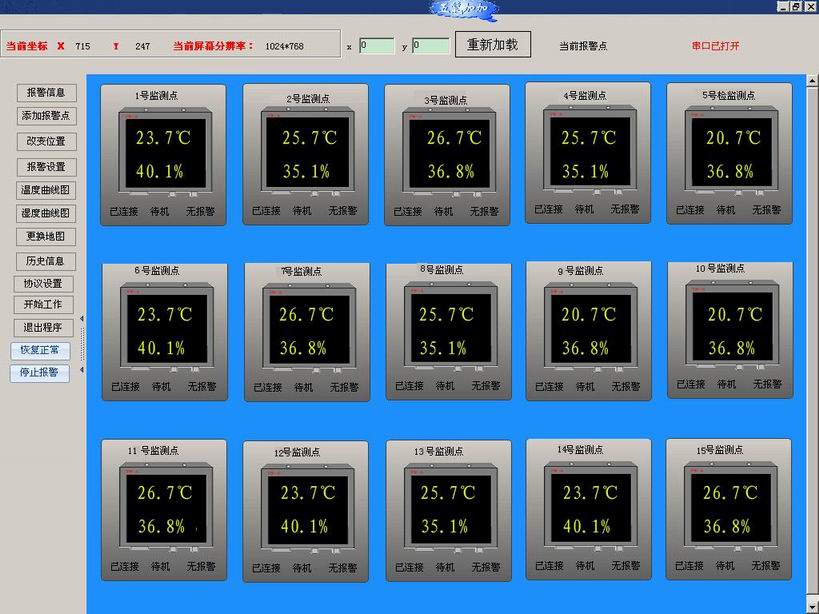Select the 12号监测点 monitor display
The image size is (819, 614).
pyautogui.click(x=308, y=510)
